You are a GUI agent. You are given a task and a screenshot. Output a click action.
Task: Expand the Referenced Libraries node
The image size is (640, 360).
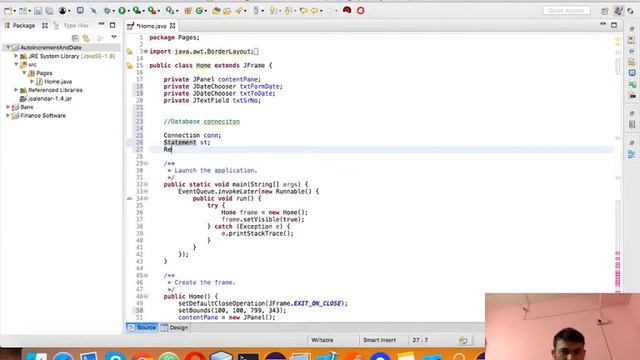click(16, 90)
